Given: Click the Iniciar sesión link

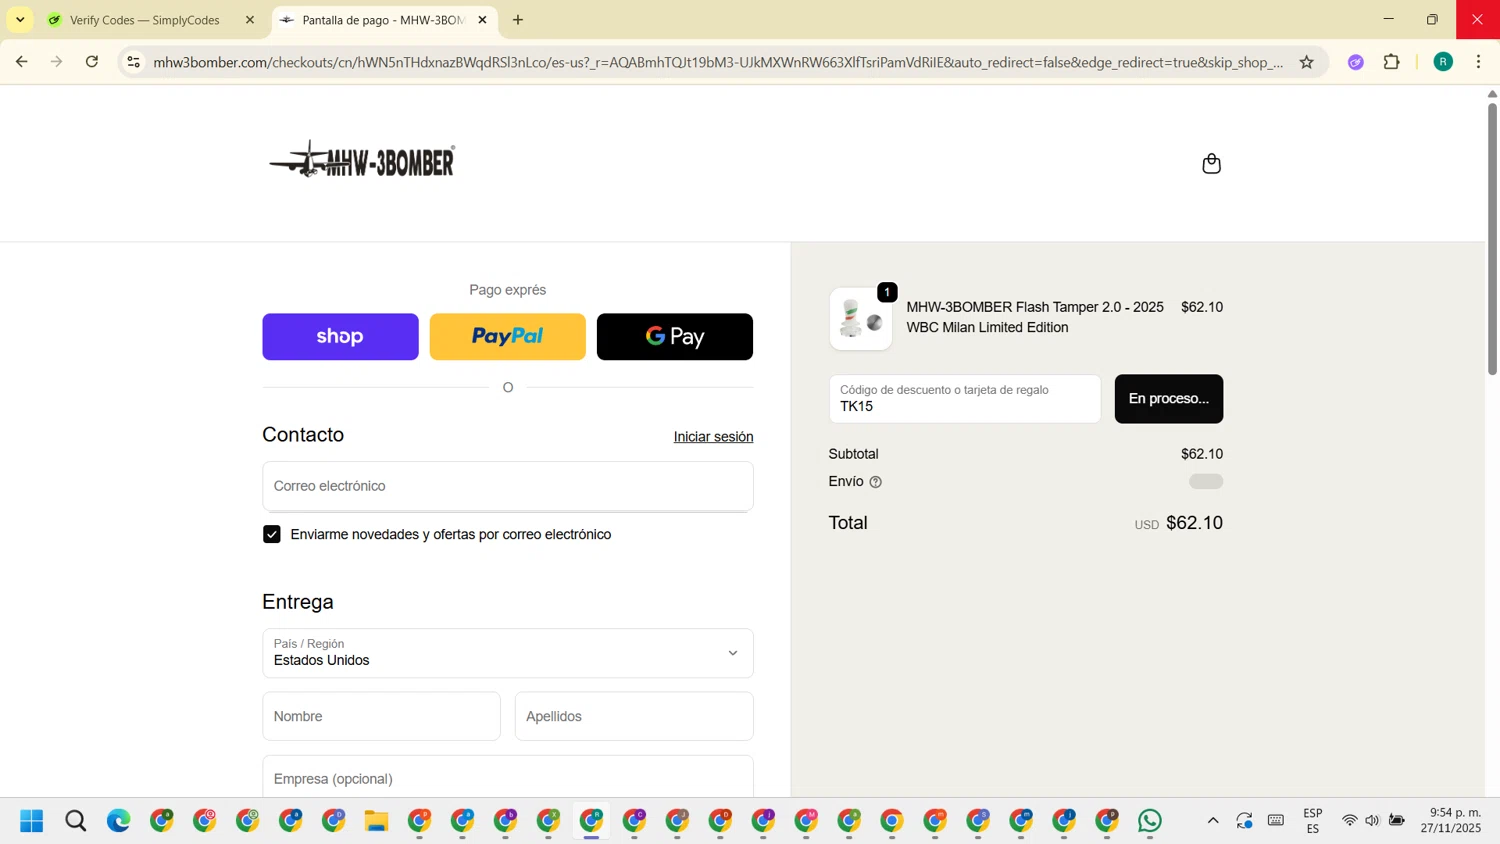Looking at the screenshot, I should point(713,437).
